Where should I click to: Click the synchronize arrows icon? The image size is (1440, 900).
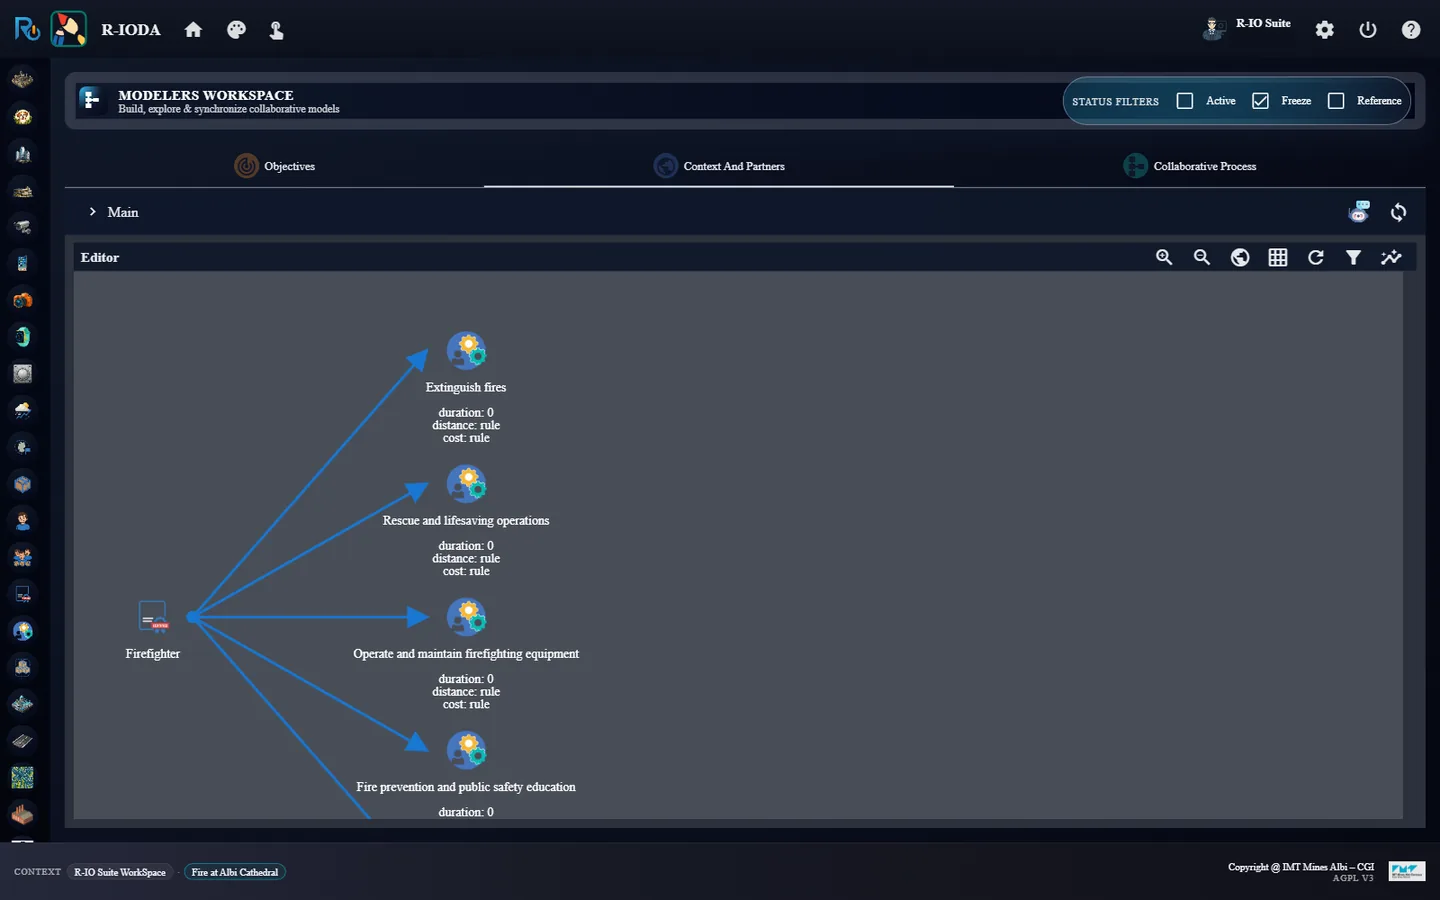(1399, 212)
